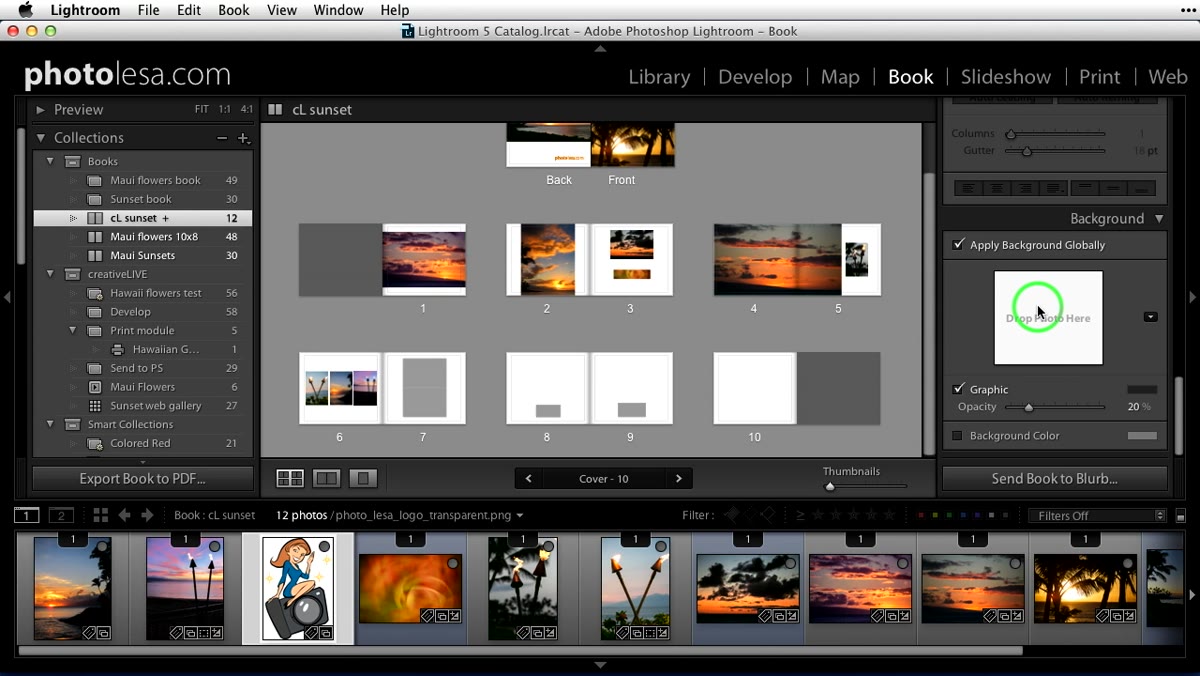
Task: Switch to spread view
Action: 326,479
